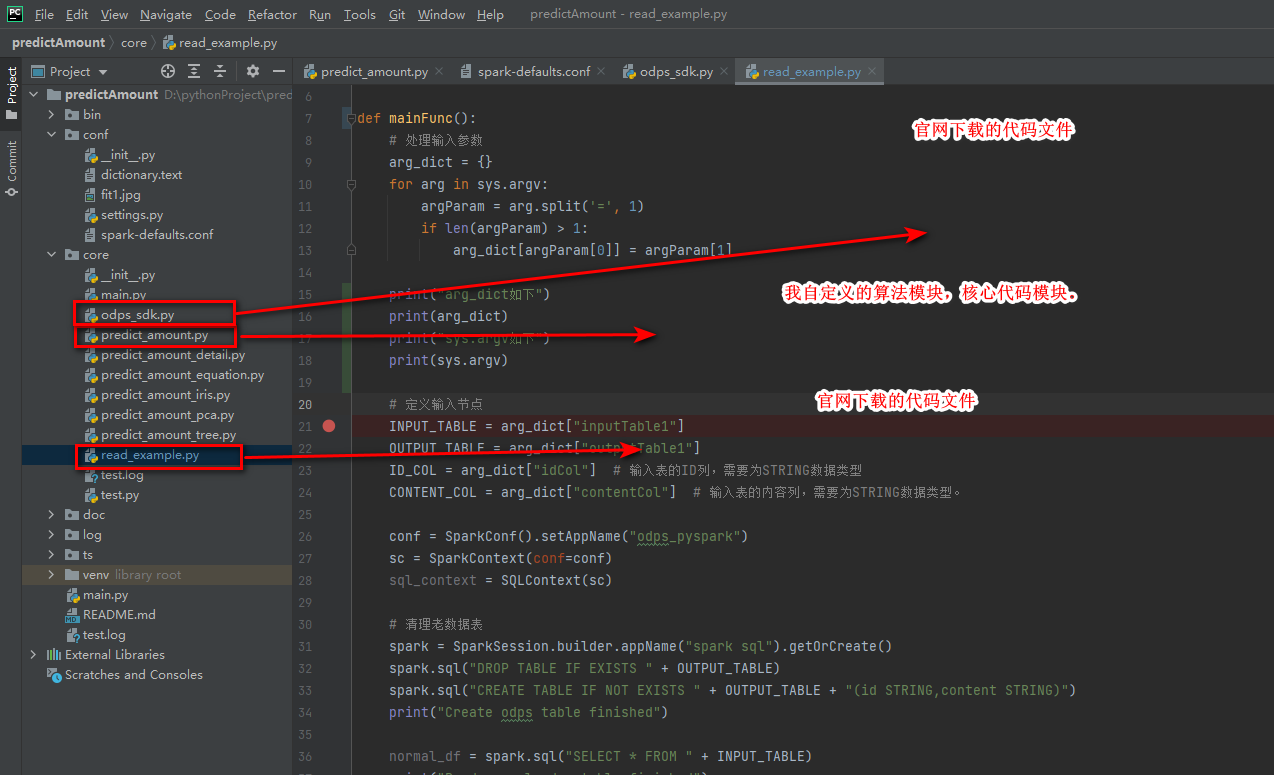Open the Navigate menu
The height and width of the screenshot is (775, 1274).
(x=166, y=15)
